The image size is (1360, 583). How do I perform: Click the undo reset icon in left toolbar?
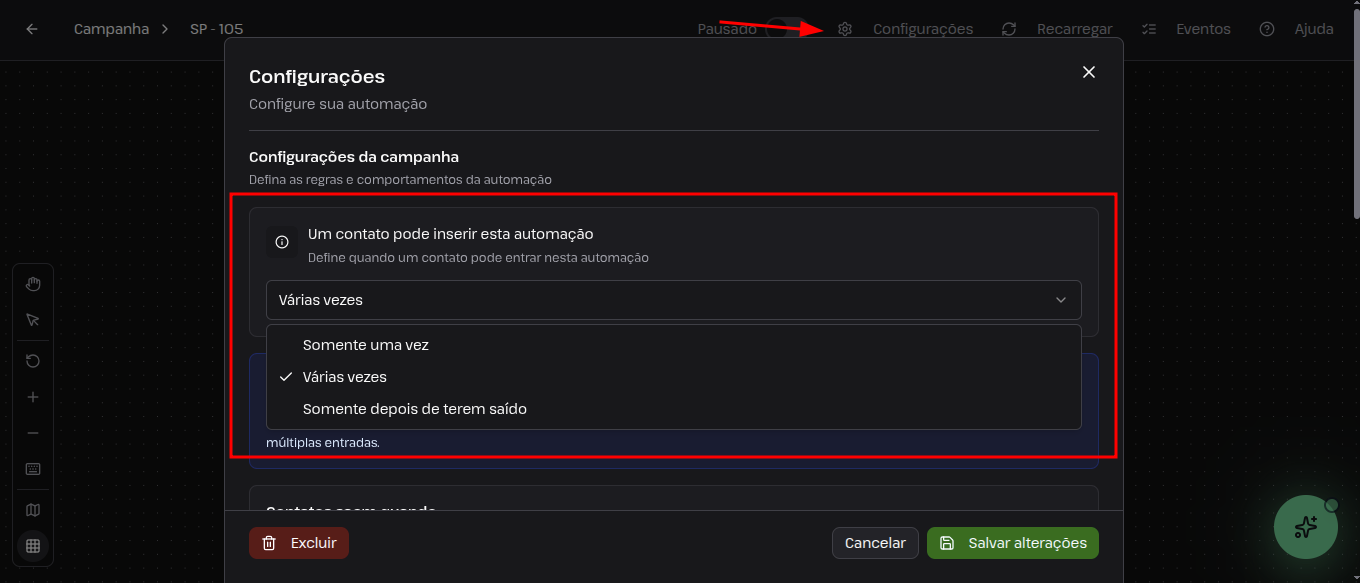(x=33, y=361)
